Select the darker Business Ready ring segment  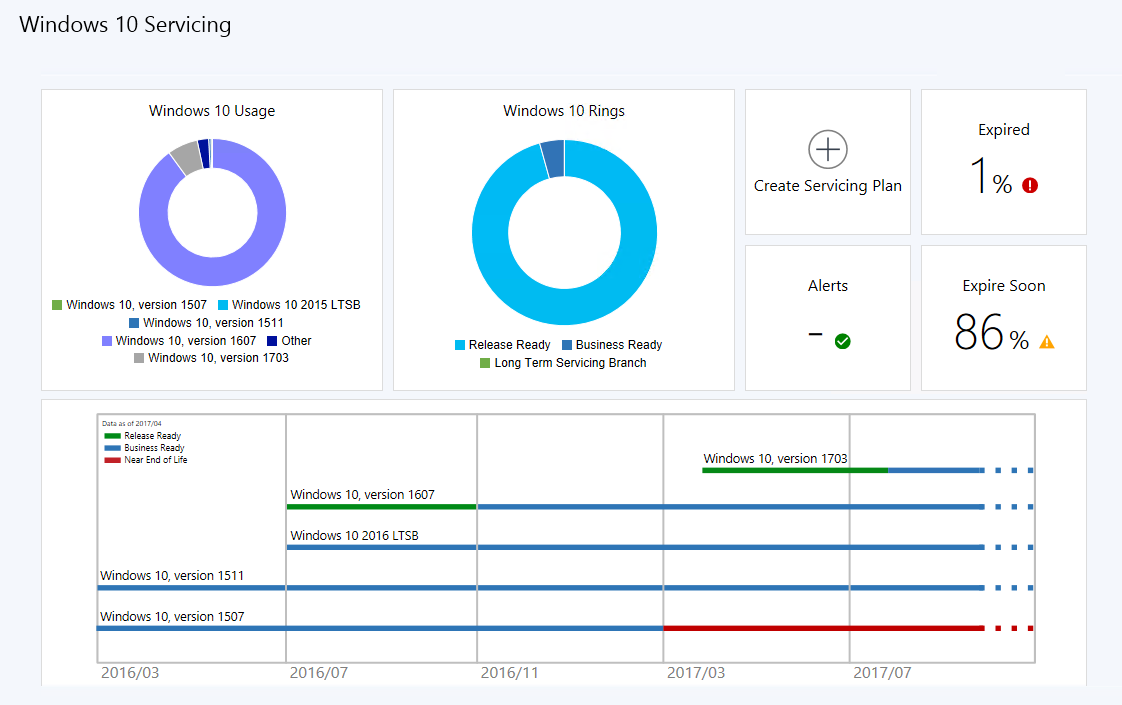(x=552, y=158)
